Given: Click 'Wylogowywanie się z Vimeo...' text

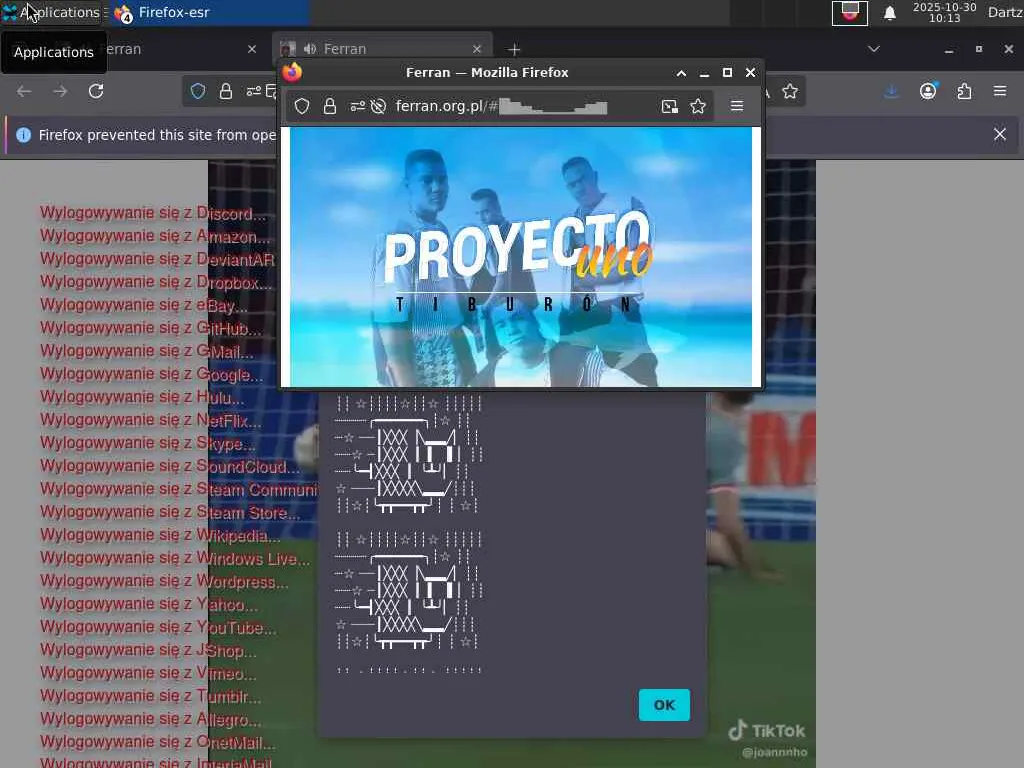Looking at the screenshot, I should tap(148, 673).
